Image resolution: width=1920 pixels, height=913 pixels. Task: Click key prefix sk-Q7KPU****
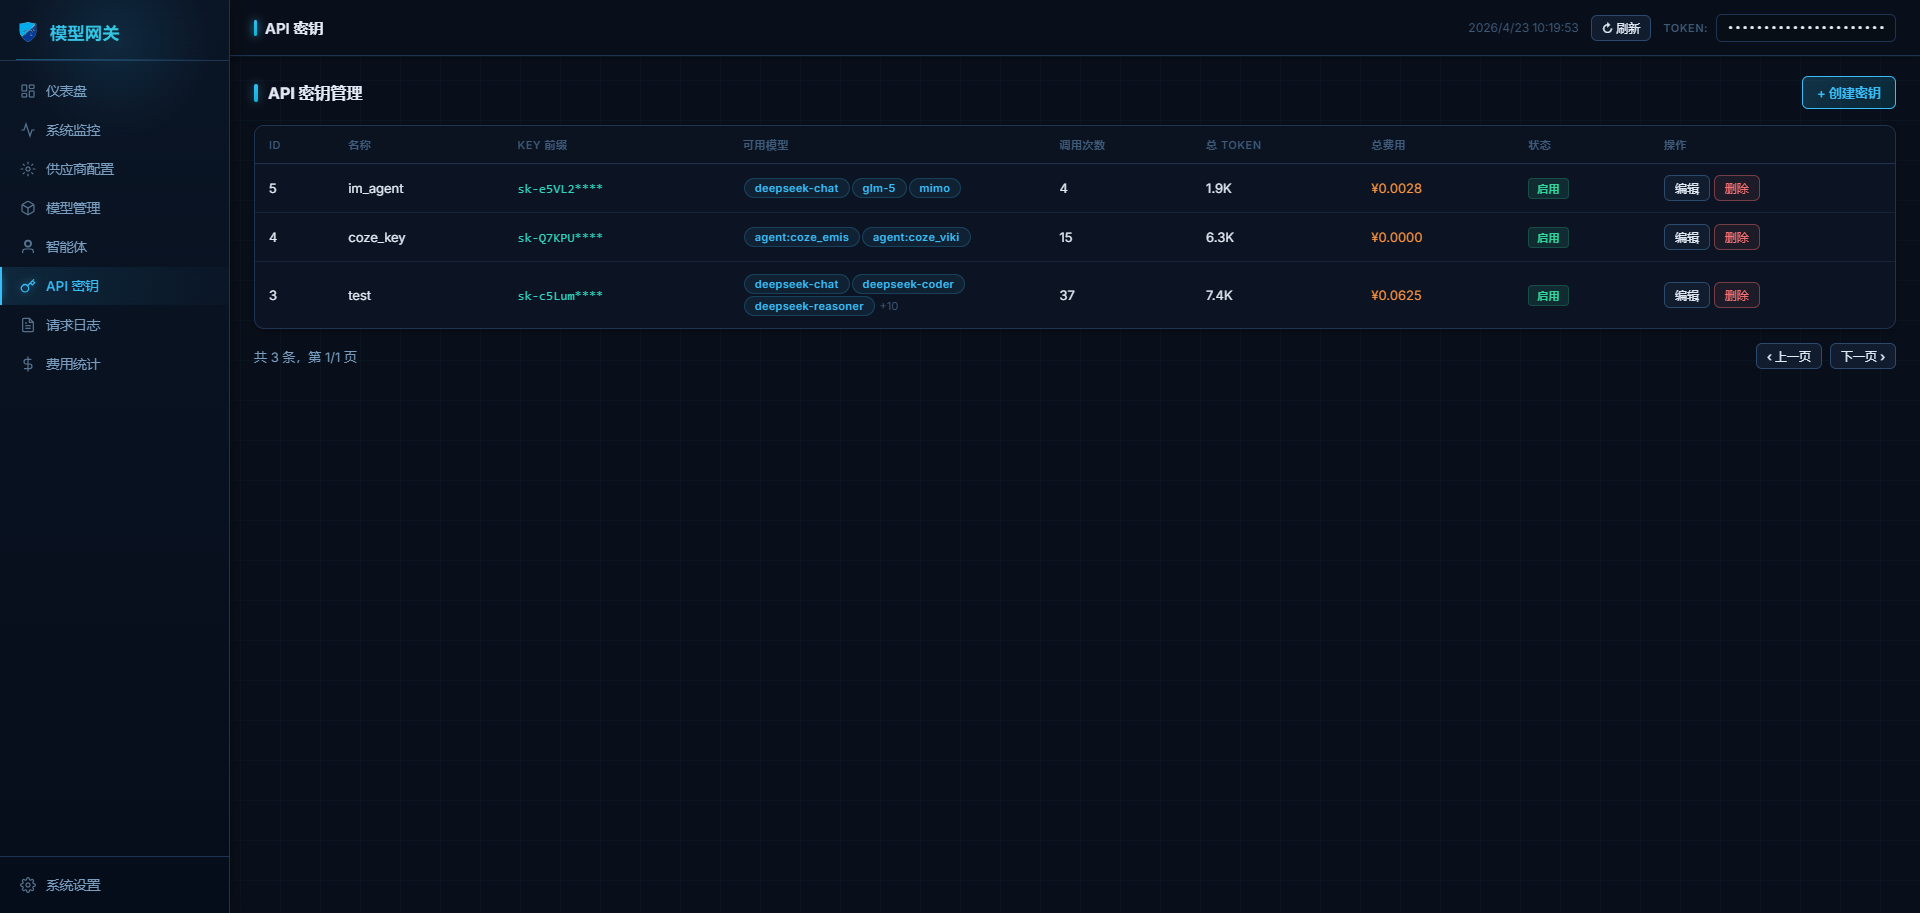coord(560,237)
